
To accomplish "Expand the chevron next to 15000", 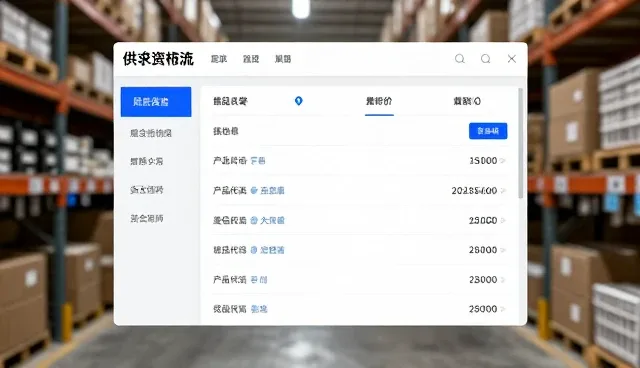I will pyautogui.click(x=503, y=161).
